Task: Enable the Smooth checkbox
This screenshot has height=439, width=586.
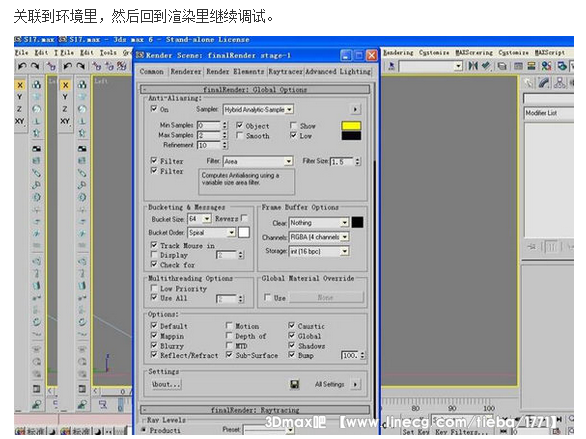Action: [240, 135]
